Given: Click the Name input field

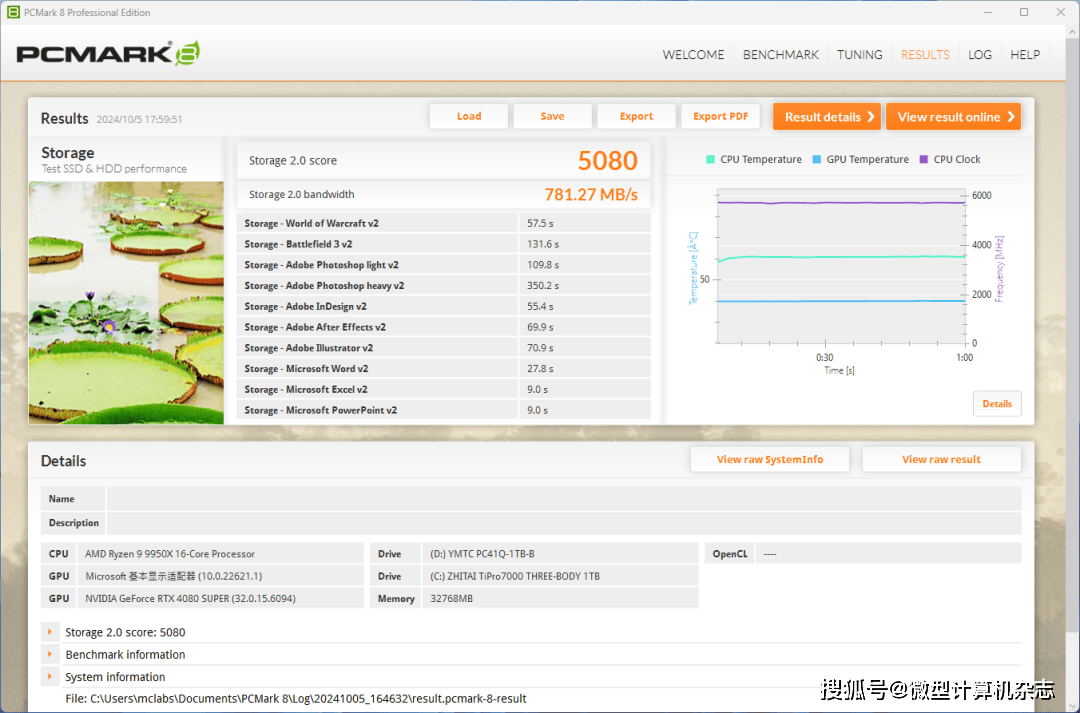Looking at the screenshot, I should (563, 499).
